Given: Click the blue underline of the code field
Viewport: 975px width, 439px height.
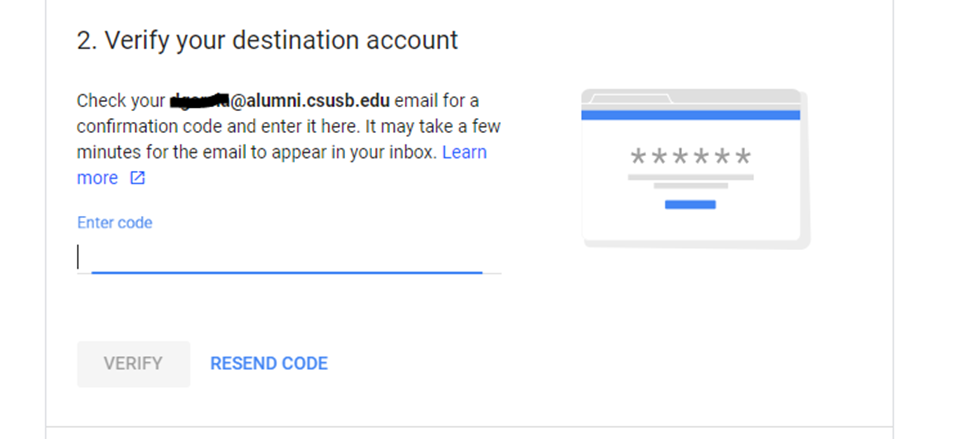Looking at the screenshot, I should tap(288, 272).
